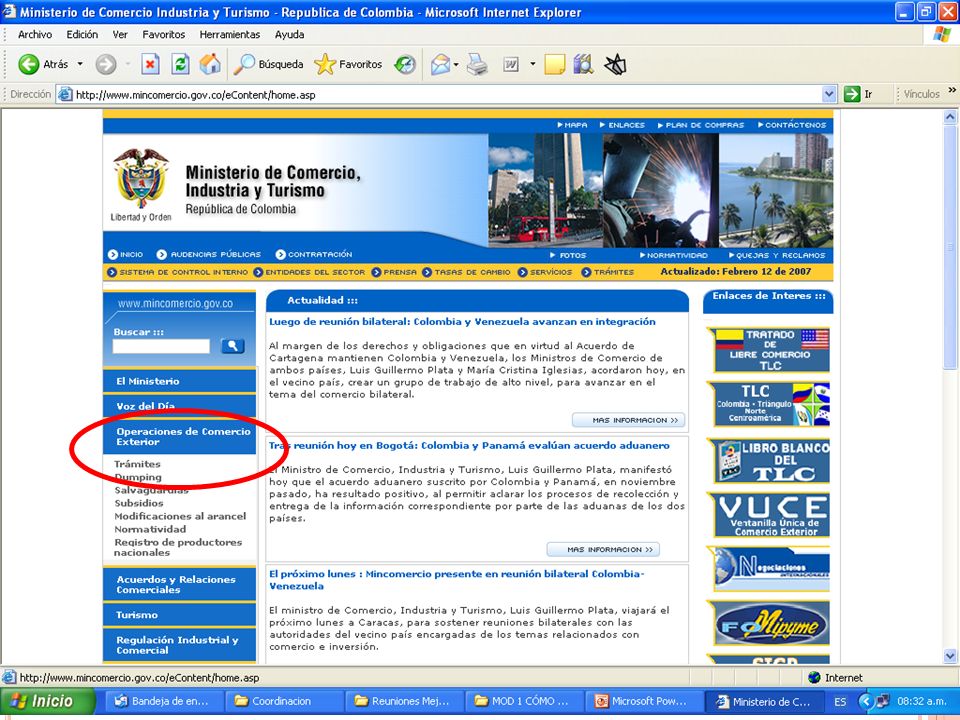Edit page with the Word icon

pos(511,64)
